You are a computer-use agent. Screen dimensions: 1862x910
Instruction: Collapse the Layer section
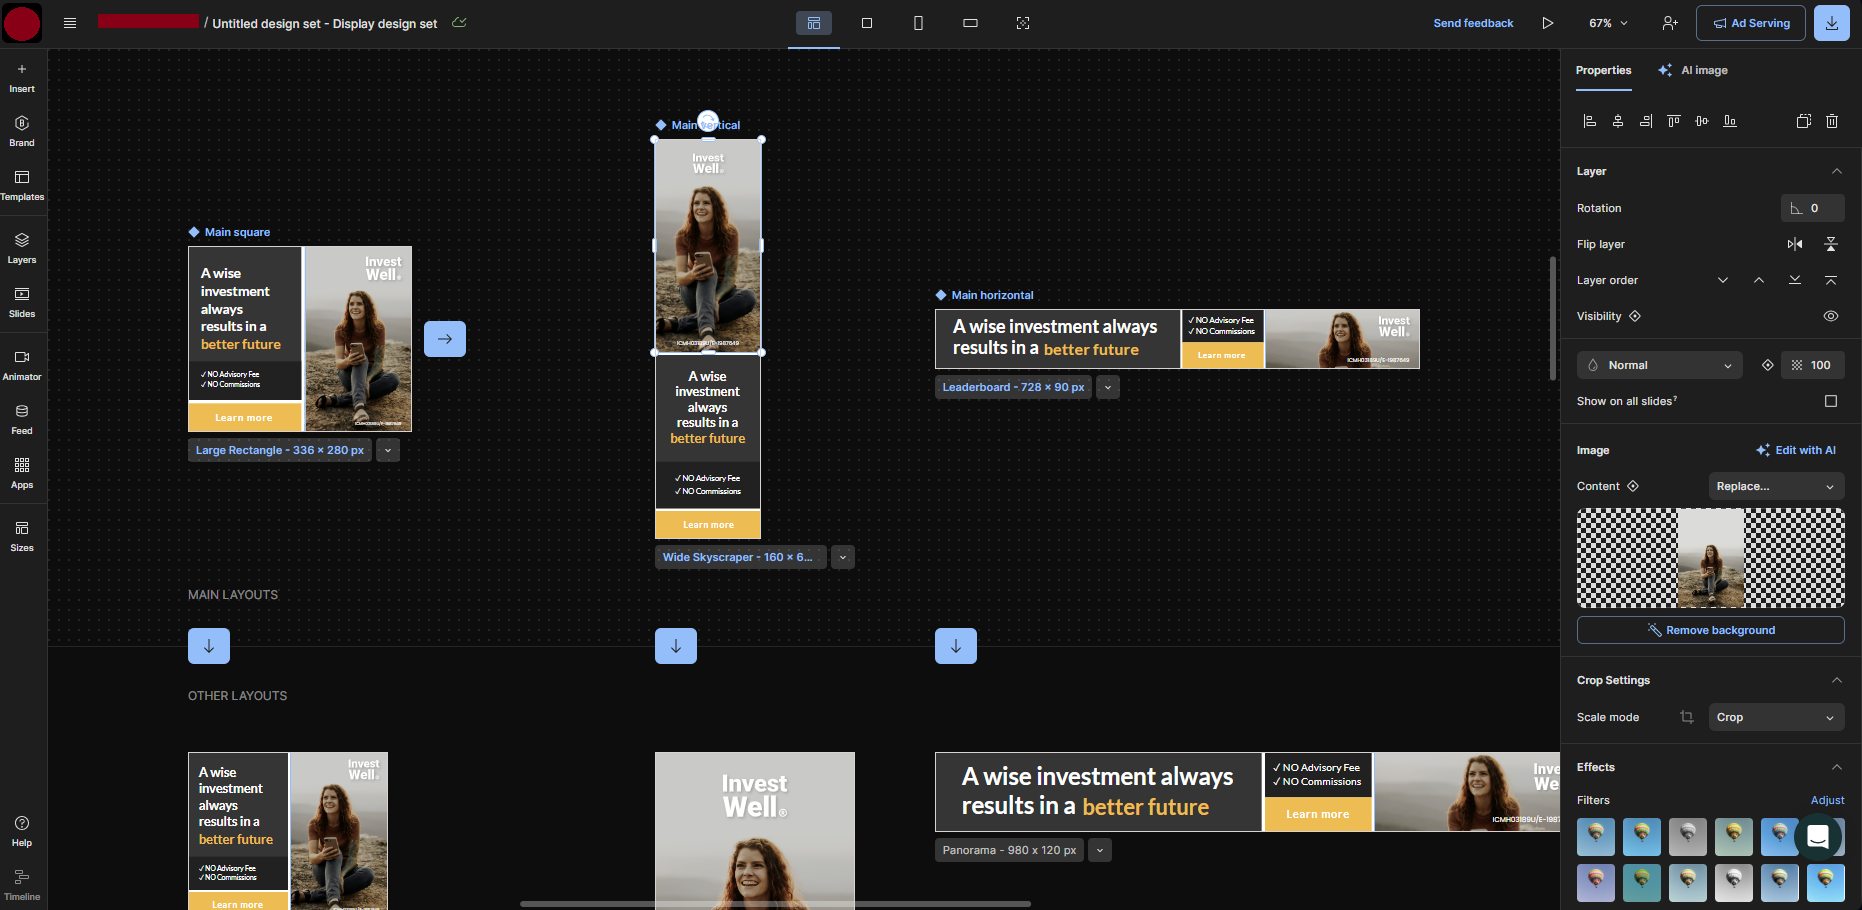(x=1836, y=171)
